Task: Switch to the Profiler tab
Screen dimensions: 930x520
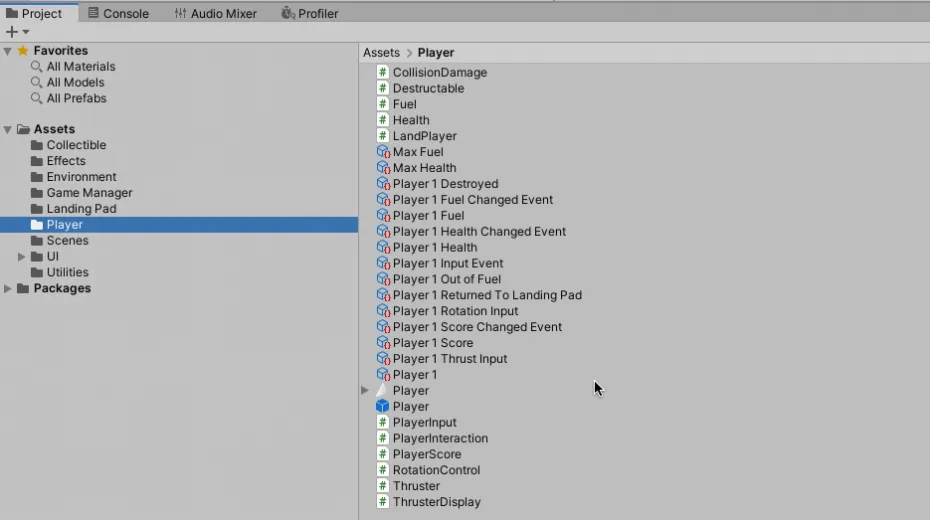Action: tap(310, 13)
